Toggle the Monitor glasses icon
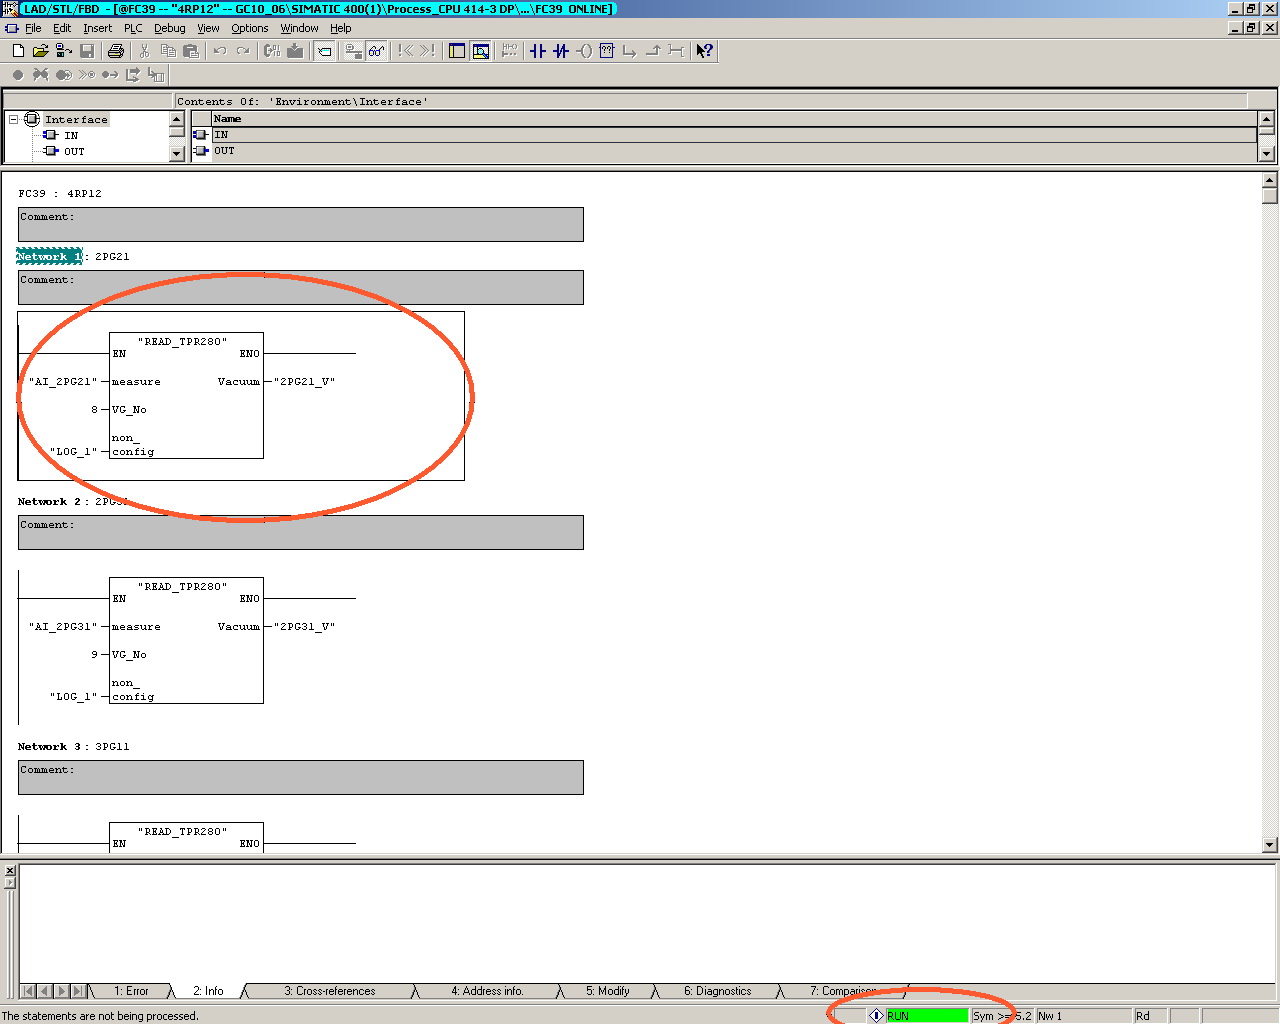This screenshot has height=1024, width=1280. [x=376, y=51]
